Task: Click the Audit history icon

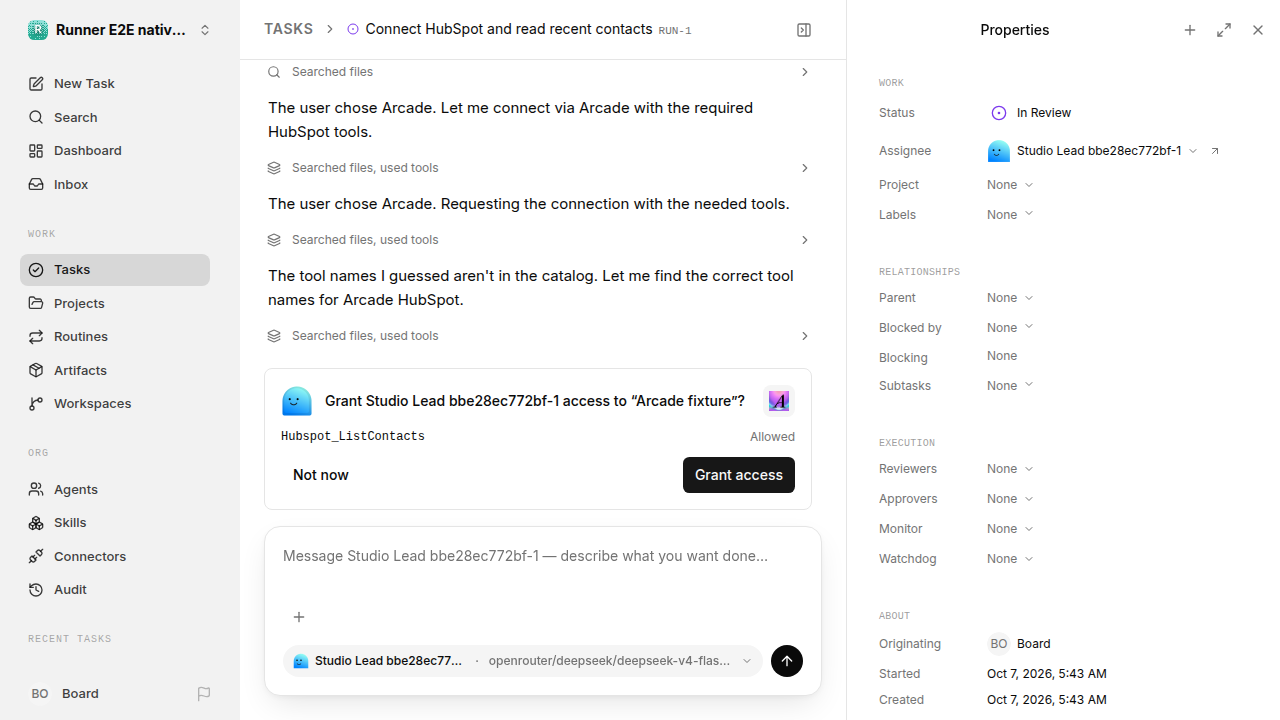Action: click(x=36, y=589)
